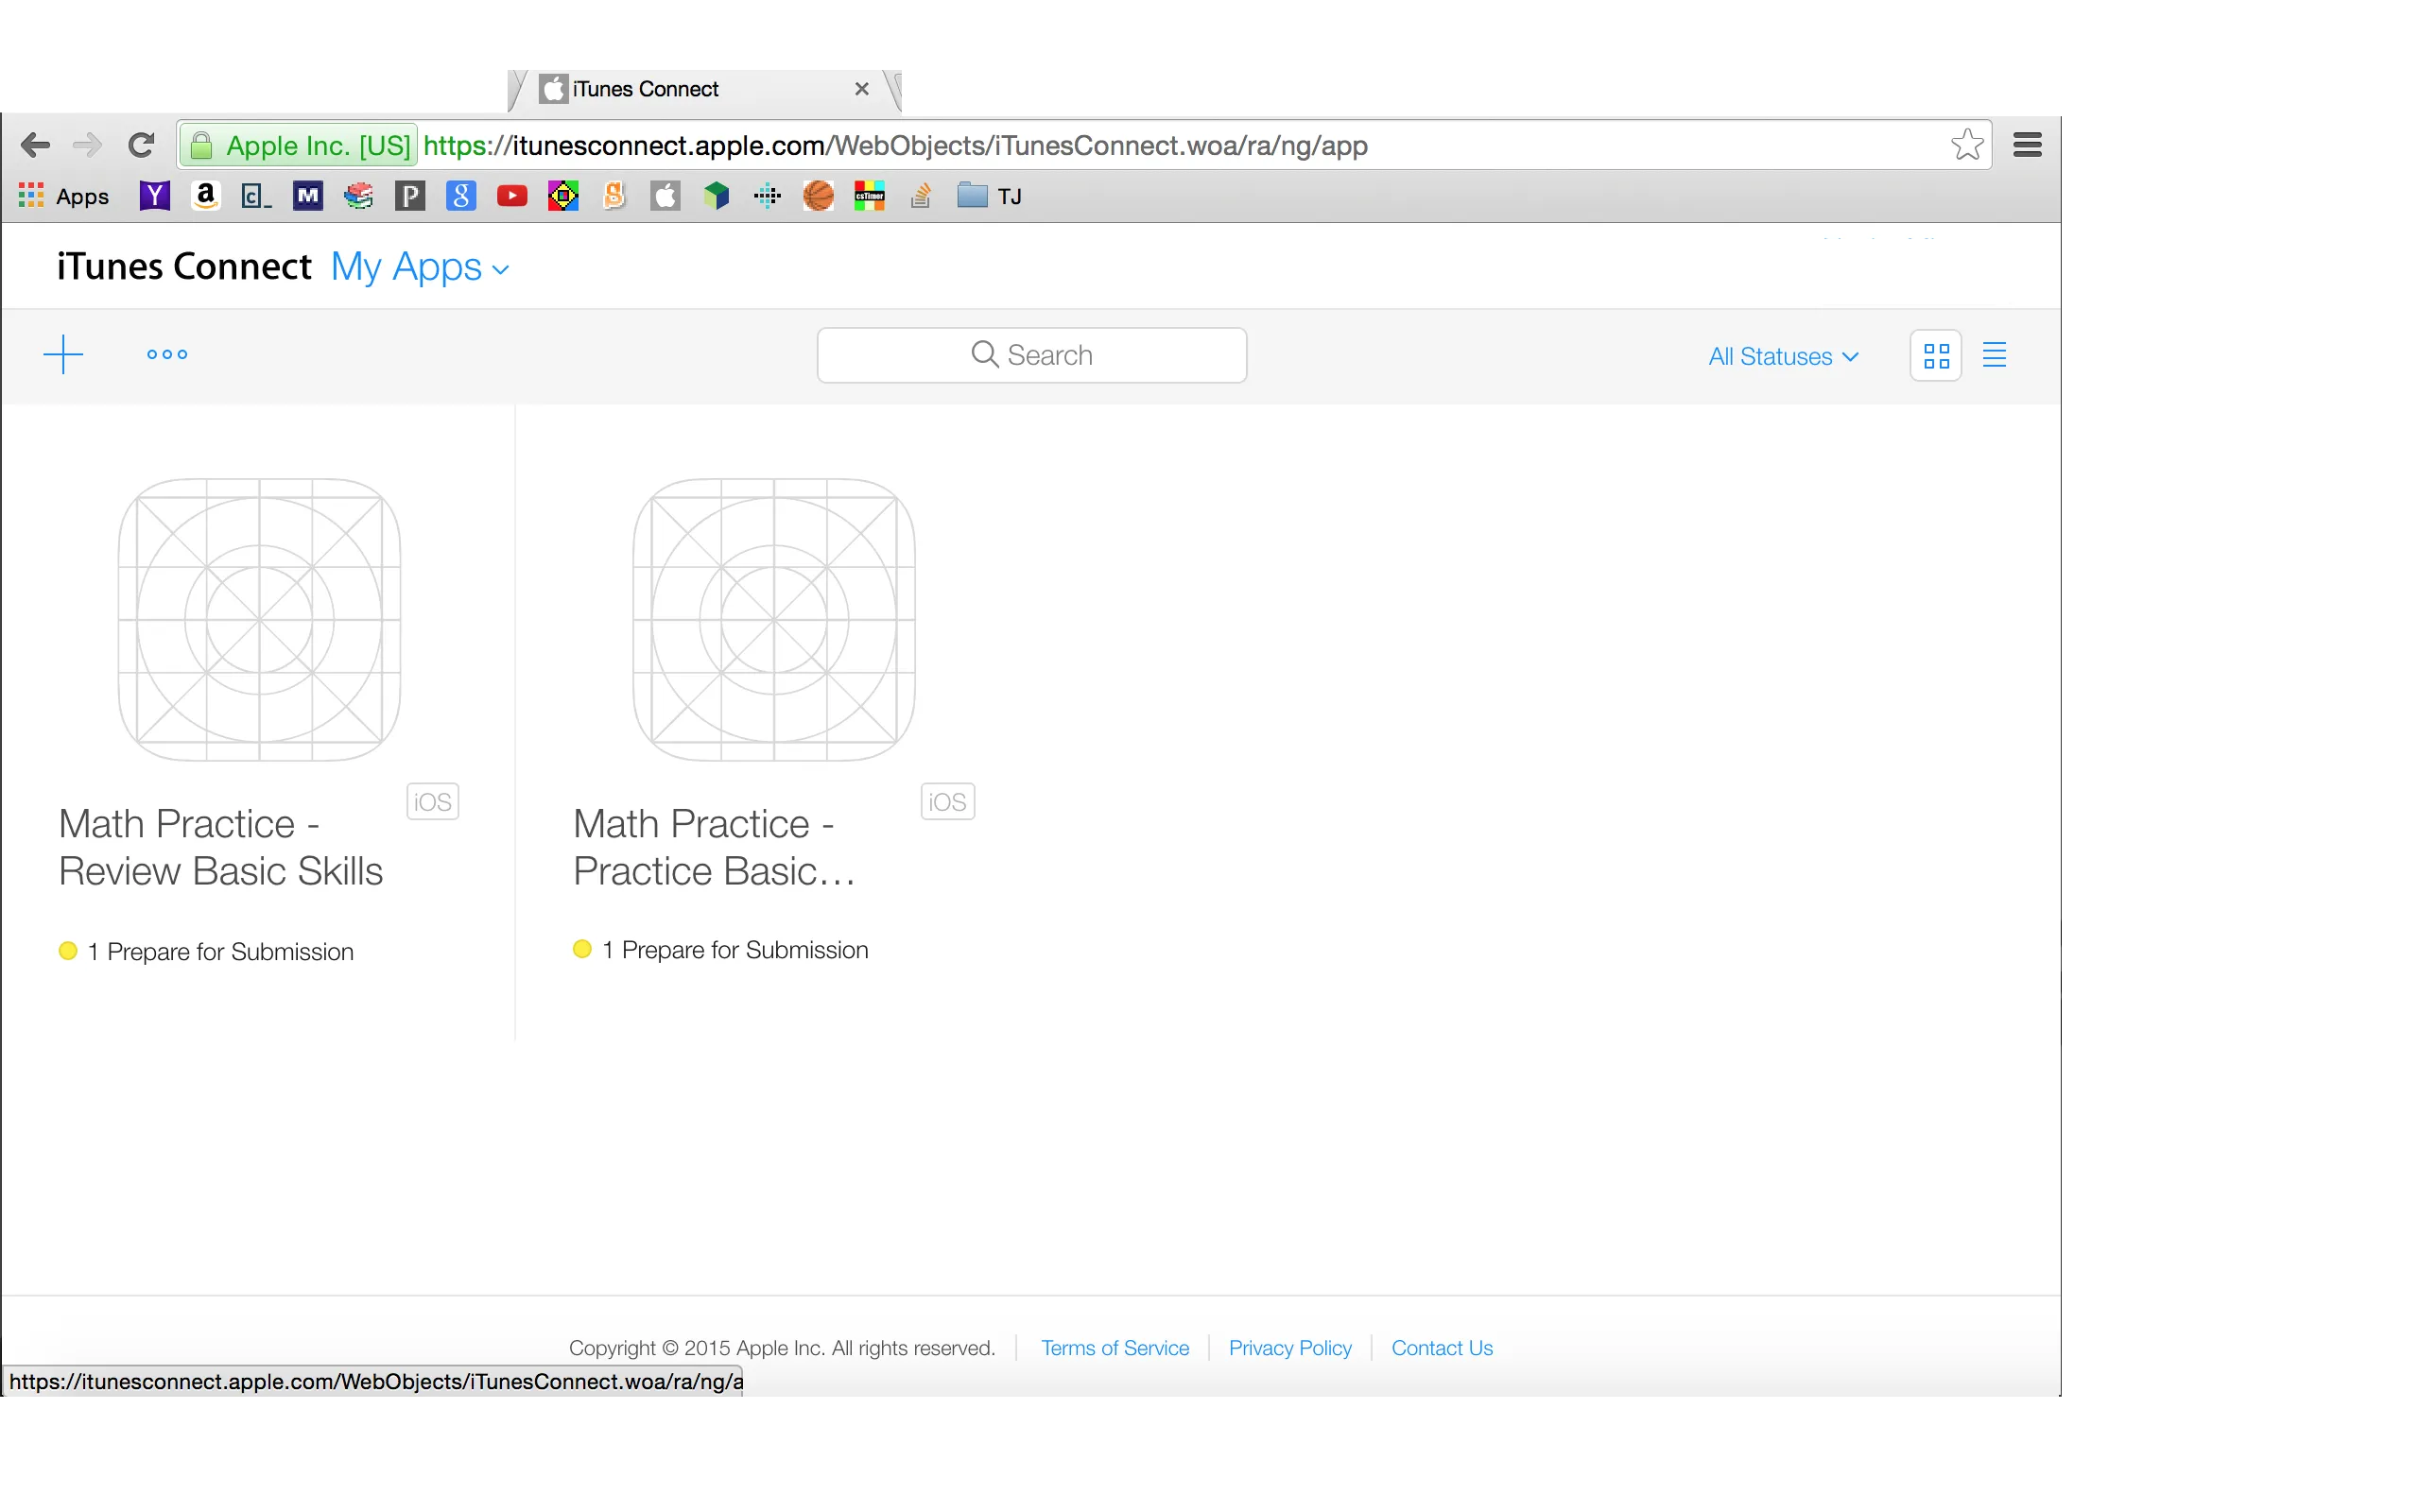Click the Terms of Service link
Viewport: 2420px width, 1512px height.
[1114, 1347]
